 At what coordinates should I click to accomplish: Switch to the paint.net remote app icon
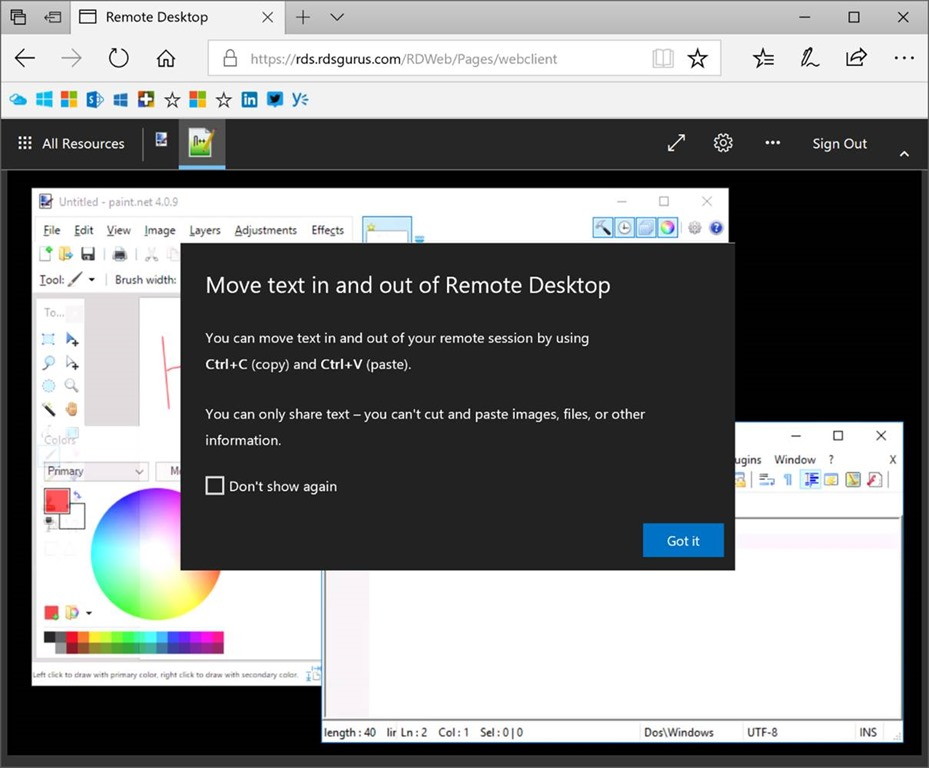tap(161, 140)
